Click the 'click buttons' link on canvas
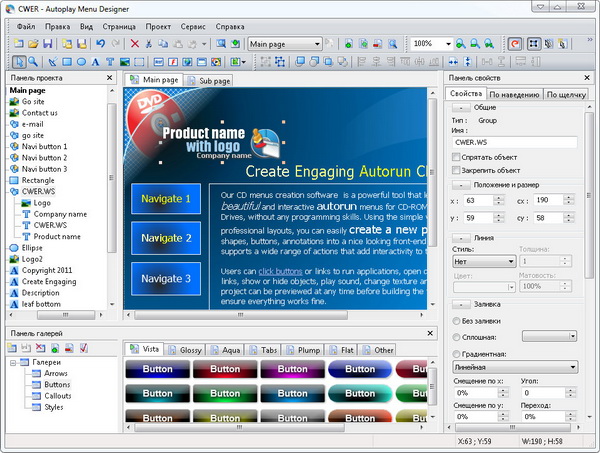 pyautogui.click(x=280, y=271)
